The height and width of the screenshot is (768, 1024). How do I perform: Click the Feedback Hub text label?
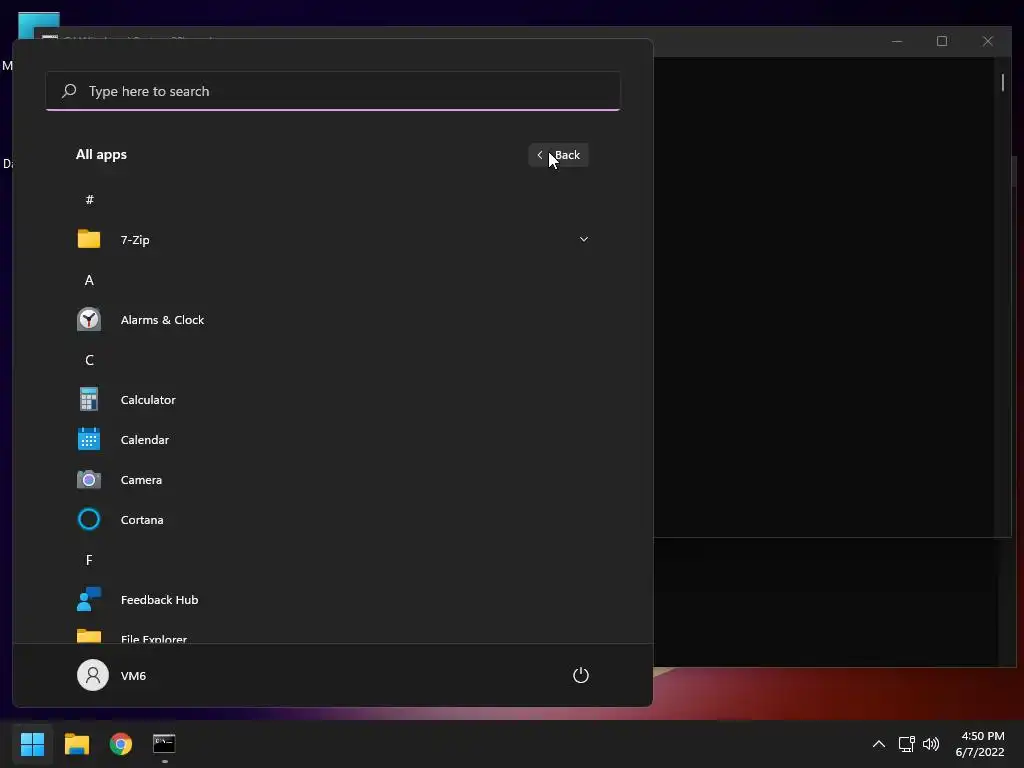(159, 600)
